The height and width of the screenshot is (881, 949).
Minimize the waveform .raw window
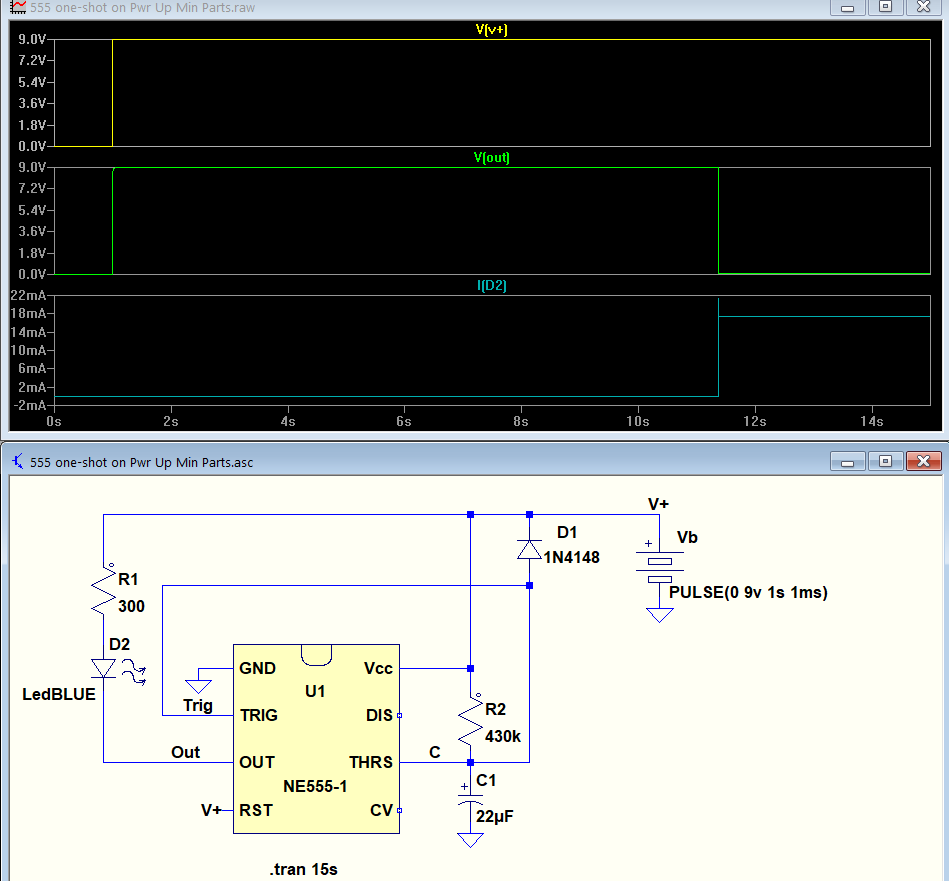(847, 7)
